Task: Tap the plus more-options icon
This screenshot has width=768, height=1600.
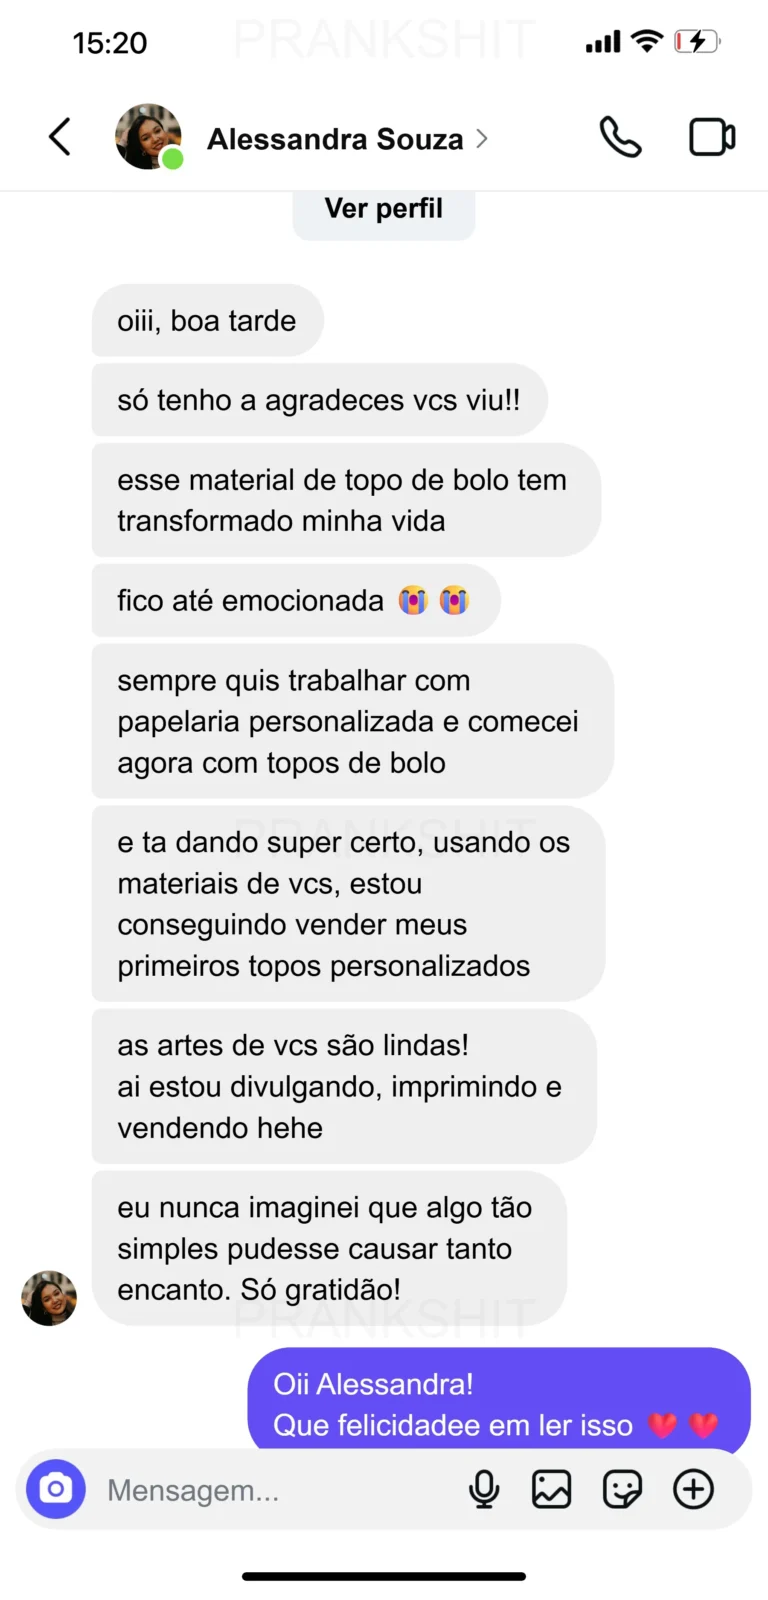Action: [693, 1489]
